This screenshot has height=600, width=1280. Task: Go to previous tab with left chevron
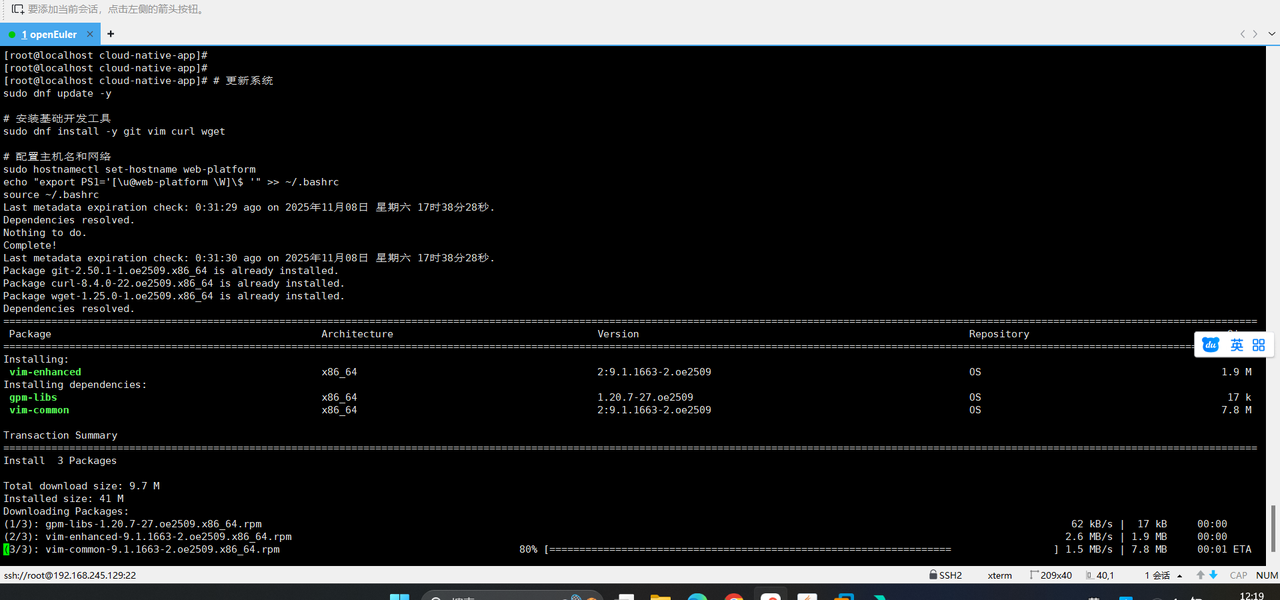pyautogui.click(x=1243, y=34)
